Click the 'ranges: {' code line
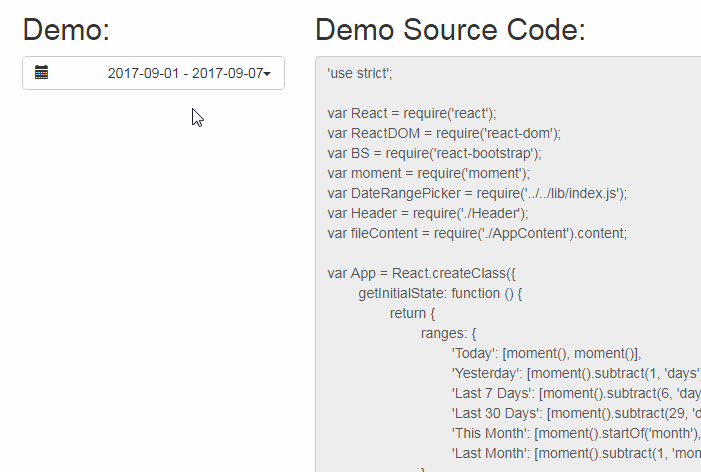This screenshot has width=701, height=472. pos(448,333)
